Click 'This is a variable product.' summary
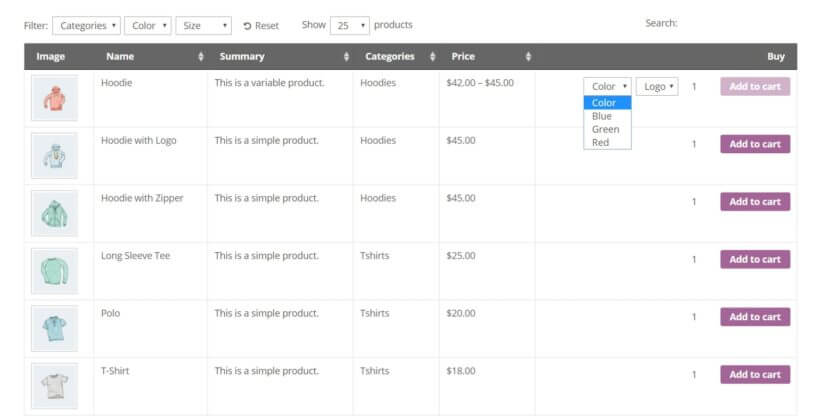Screen dimensions: 820x416 (x=269, y=83)
